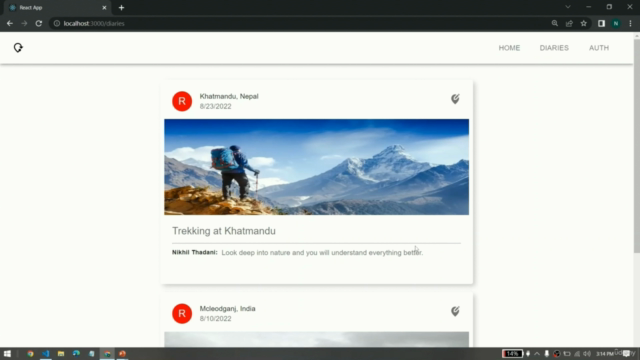Image resolution: width=640 pixels, height=360 pixels.
Task: Click the battery 14% indicator
Action: point(512,354)
